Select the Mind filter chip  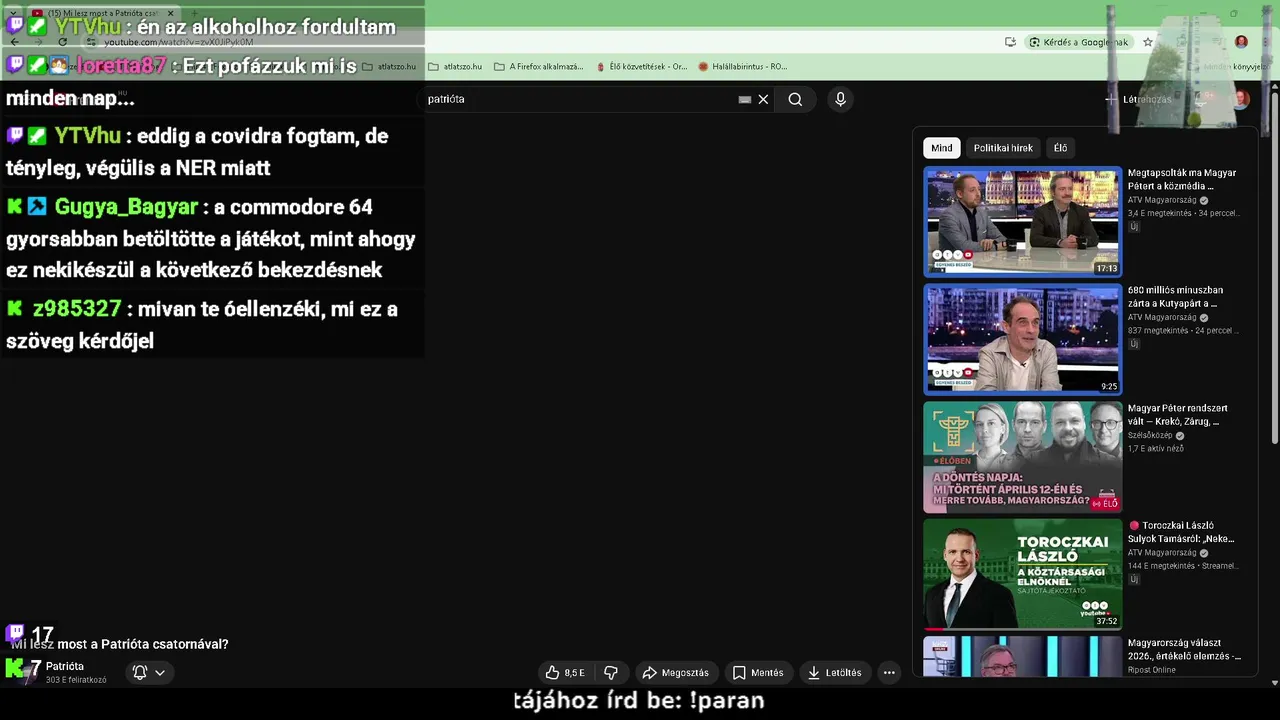942,148
